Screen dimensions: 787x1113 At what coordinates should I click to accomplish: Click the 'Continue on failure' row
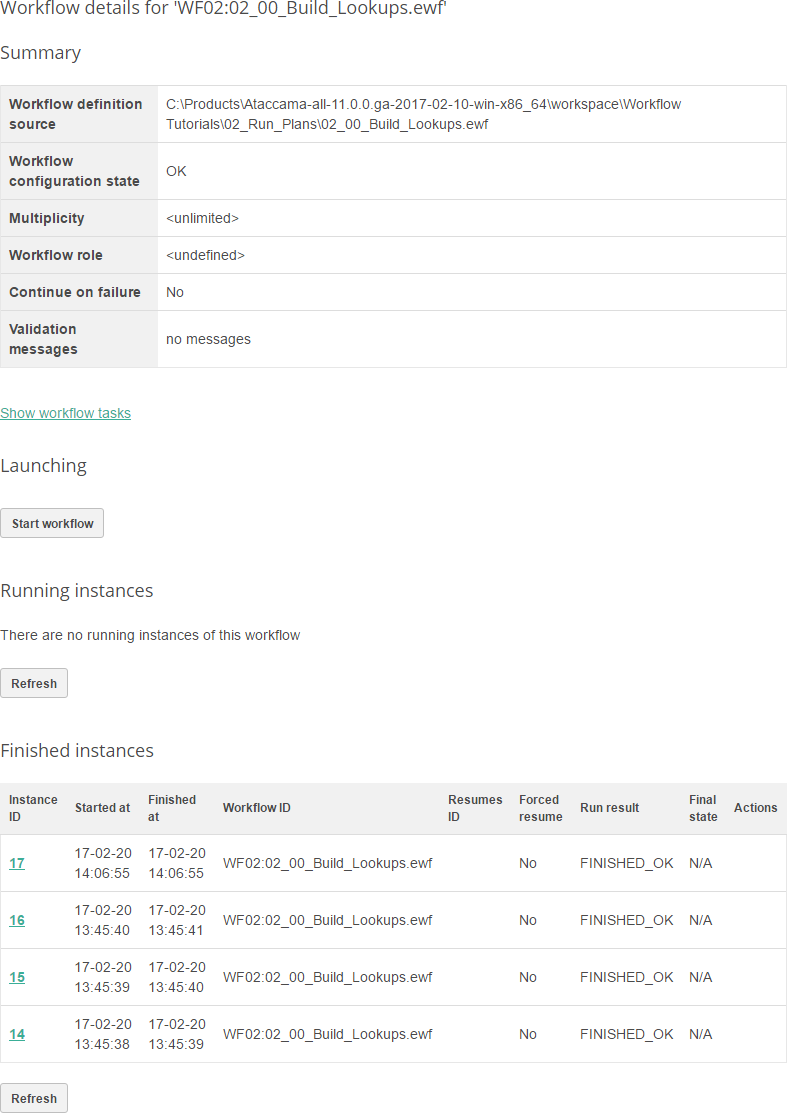74,291
